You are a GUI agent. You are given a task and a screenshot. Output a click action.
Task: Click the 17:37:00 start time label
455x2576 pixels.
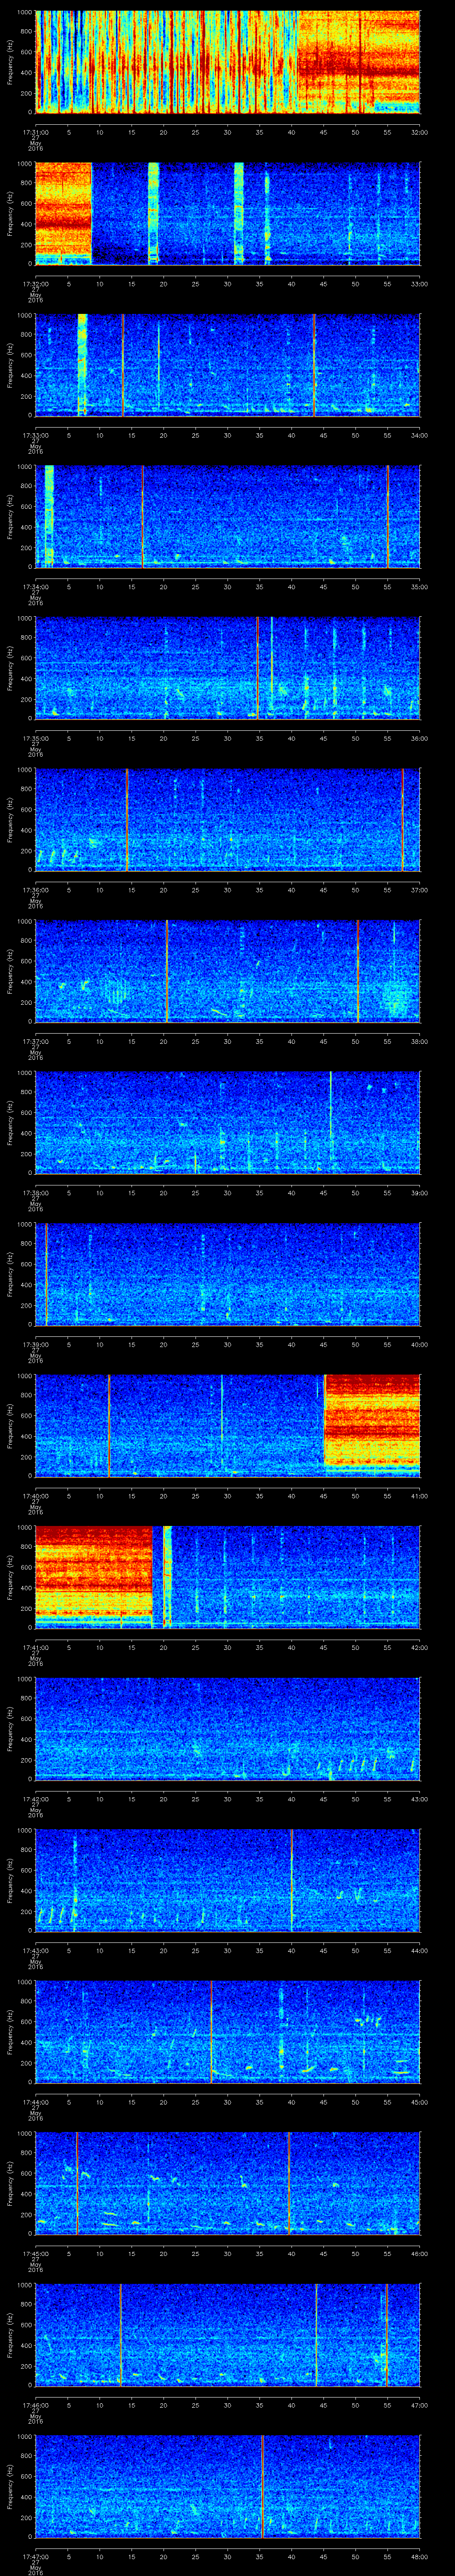click(x=36, y=1041)
